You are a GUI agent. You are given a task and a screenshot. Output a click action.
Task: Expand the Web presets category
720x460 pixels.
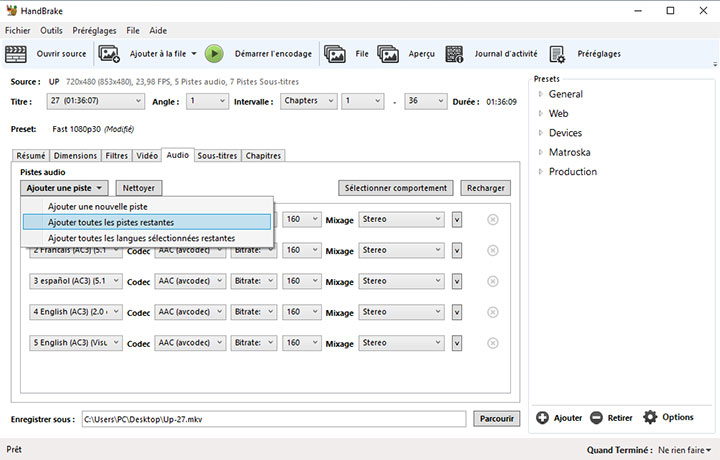540,113
